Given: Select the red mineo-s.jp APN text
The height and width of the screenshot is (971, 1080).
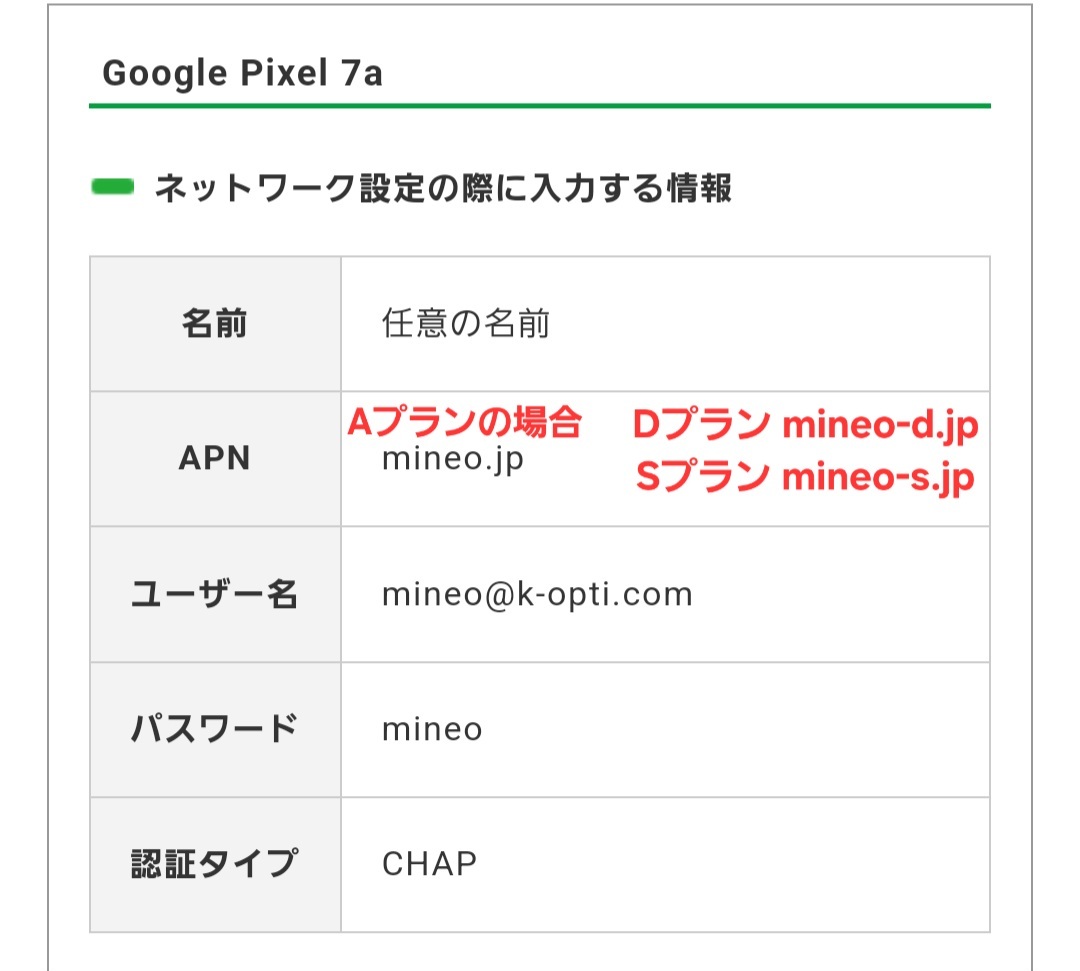Looking at the screenshot, I should (877, 478).
